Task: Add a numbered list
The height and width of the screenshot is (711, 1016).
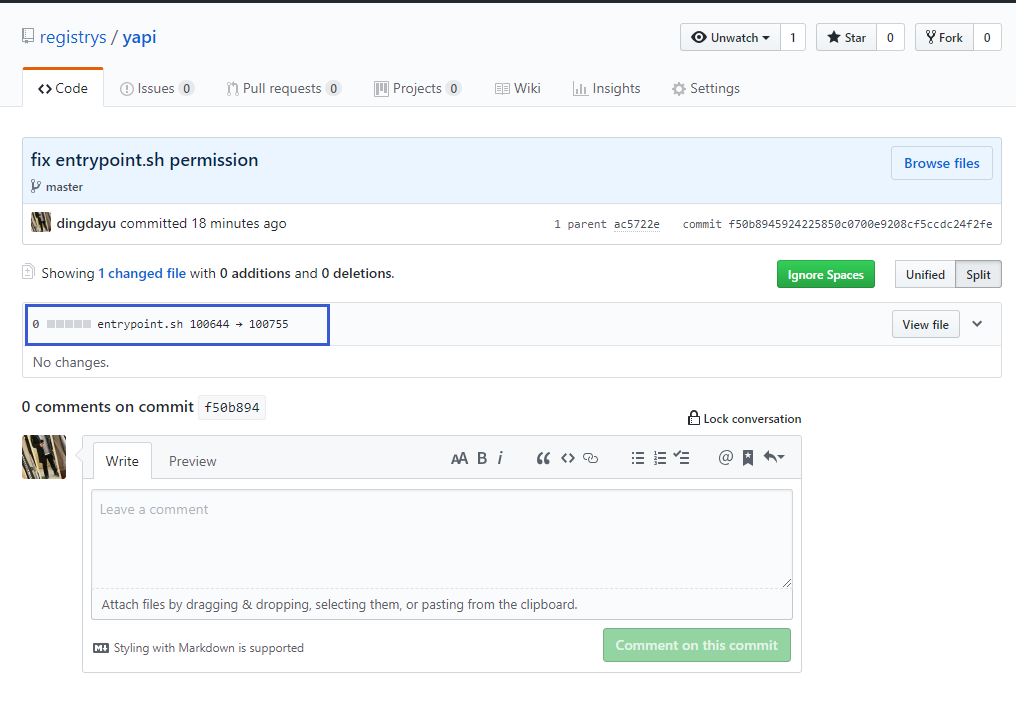Action: (660, 458)
